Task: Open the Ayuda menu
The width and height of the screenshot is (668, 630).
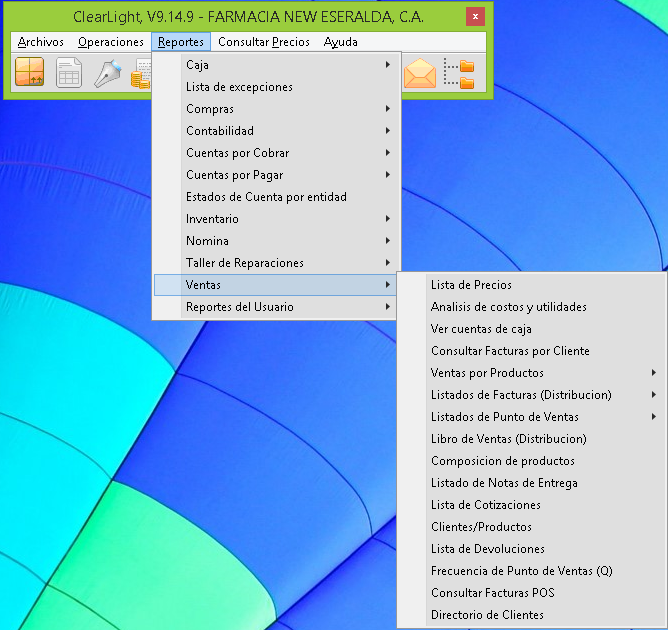Action: click(x=340, y=42)
